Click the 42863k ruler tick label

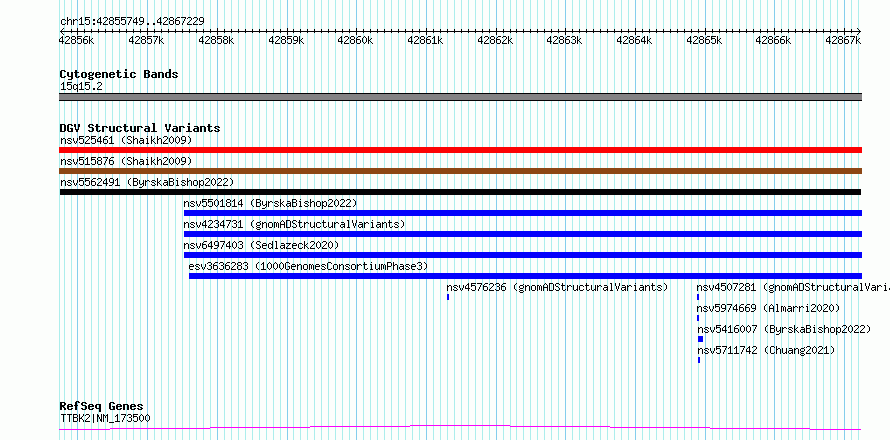pyautogui.click(x=564, y=40)
